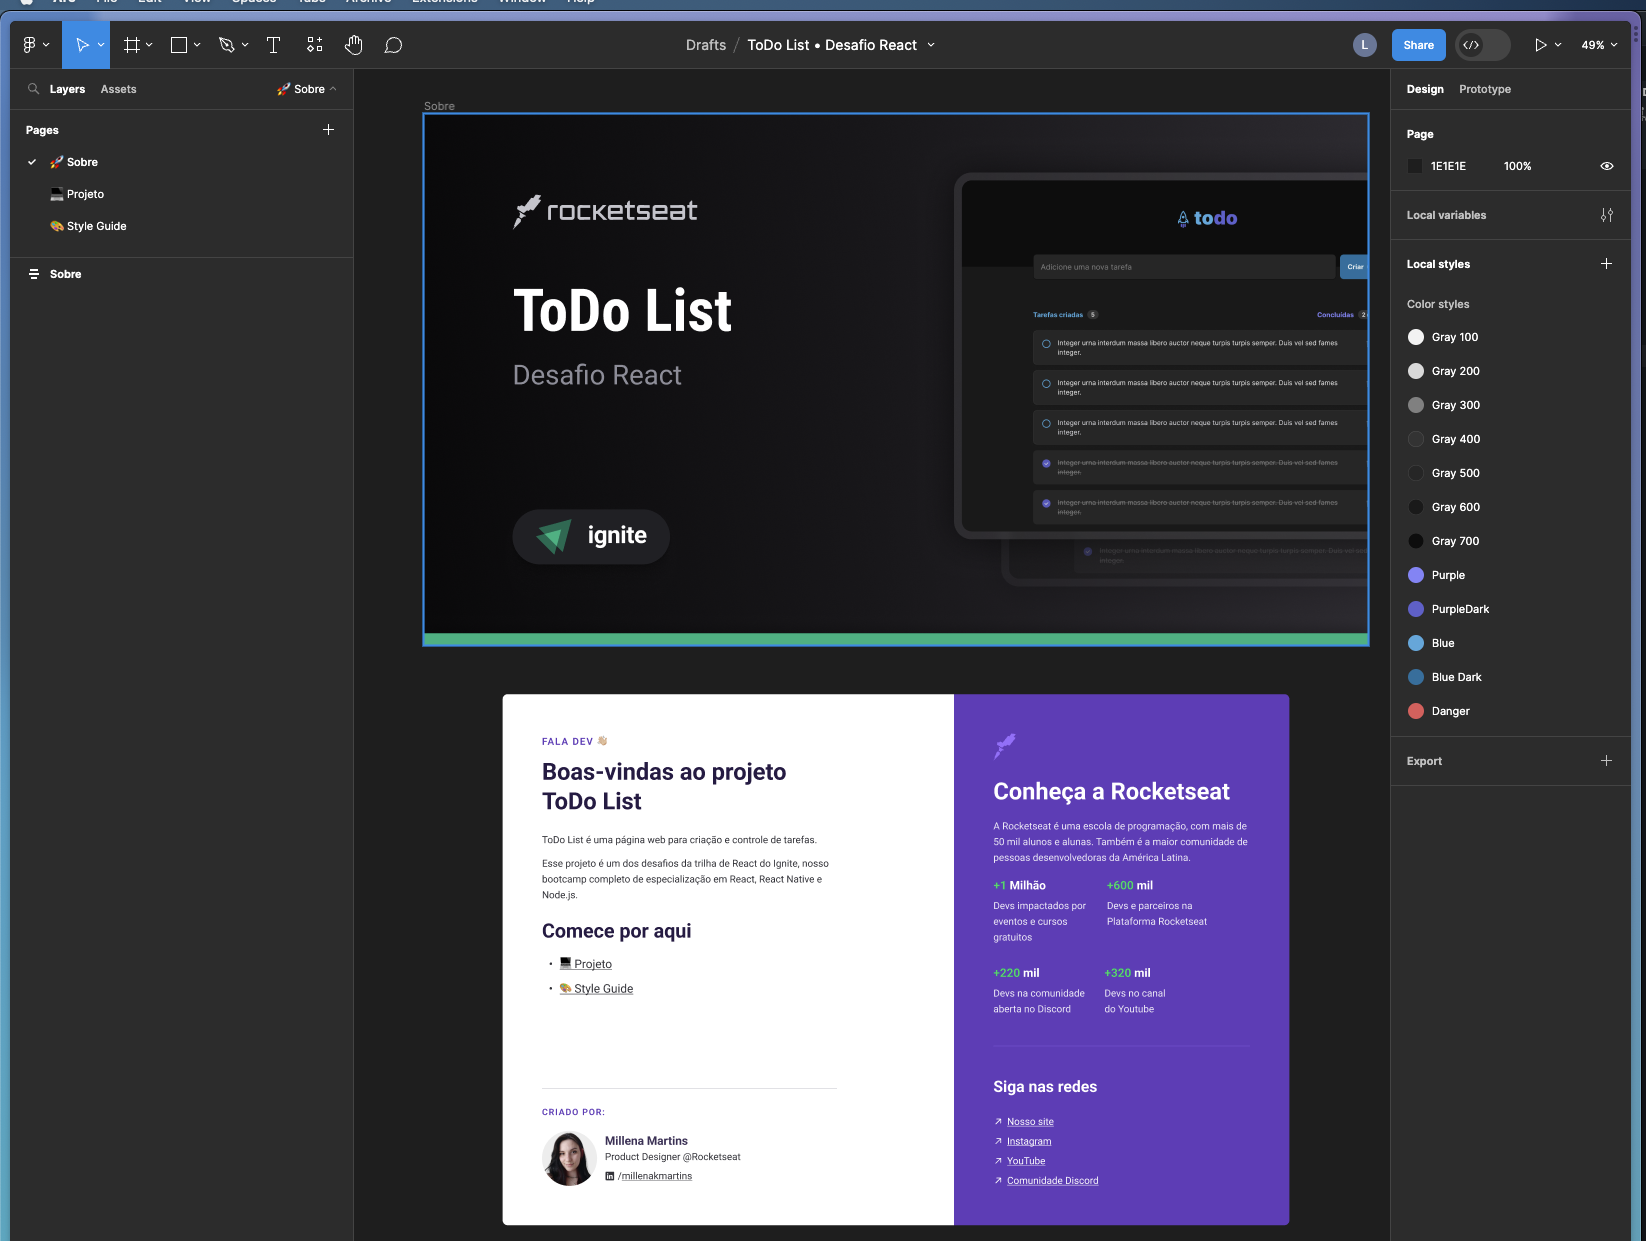
Task: Present the prototype with play icon
Action: [x=1540, y=45]
